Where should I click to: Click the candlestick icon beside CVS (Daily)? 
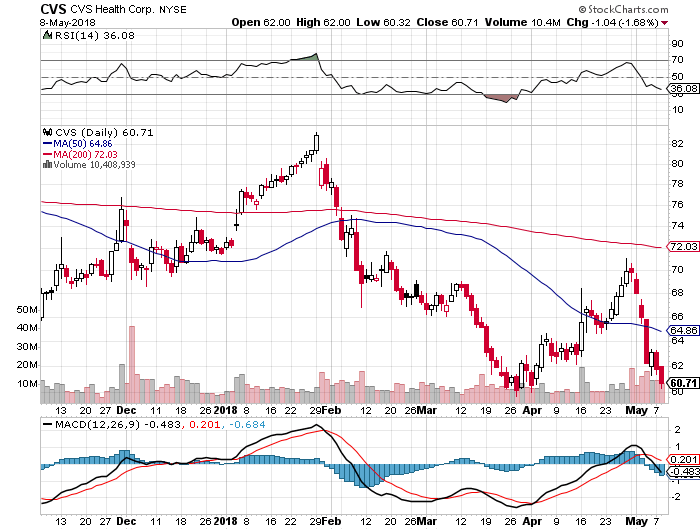point(47,132)
